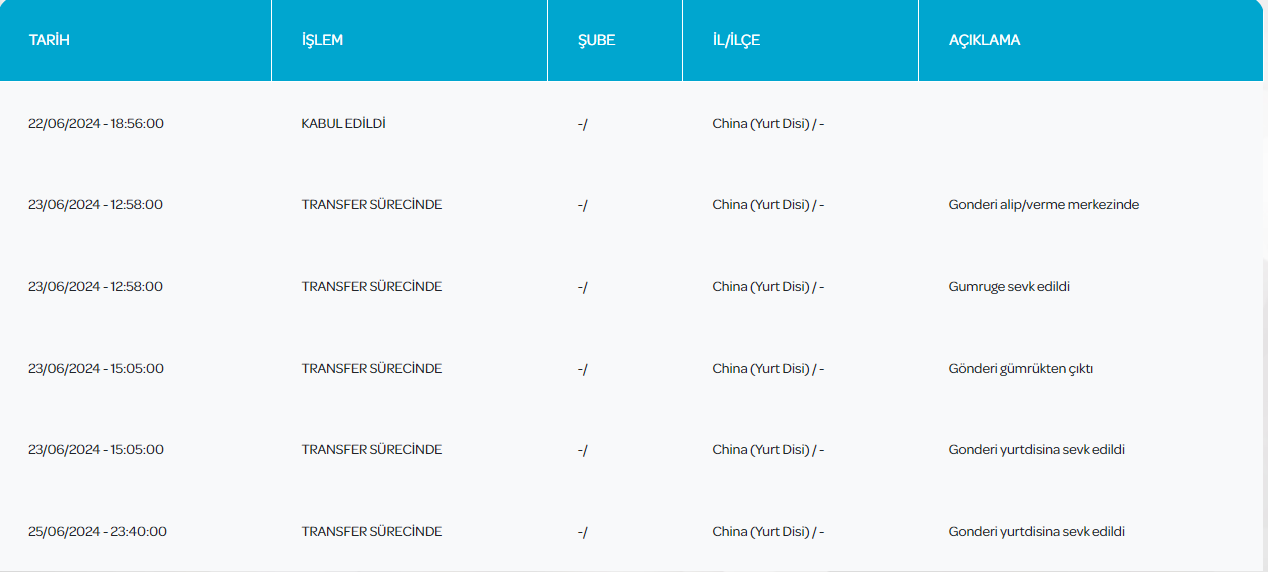This screenshot has width=1268, height=572.
Task: Click China (Yurt Disi) in the 25/06/2024 row
Action: (x=768, y=532)
